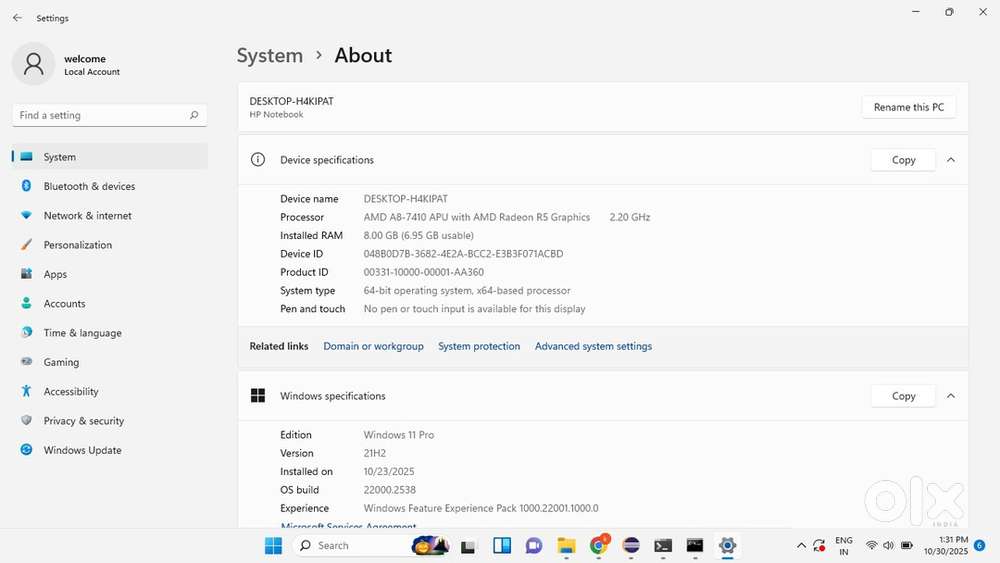This screenshot has height=563, width=1000.
Task: Collapse the Windows specifications section
Action: [951, 395]
